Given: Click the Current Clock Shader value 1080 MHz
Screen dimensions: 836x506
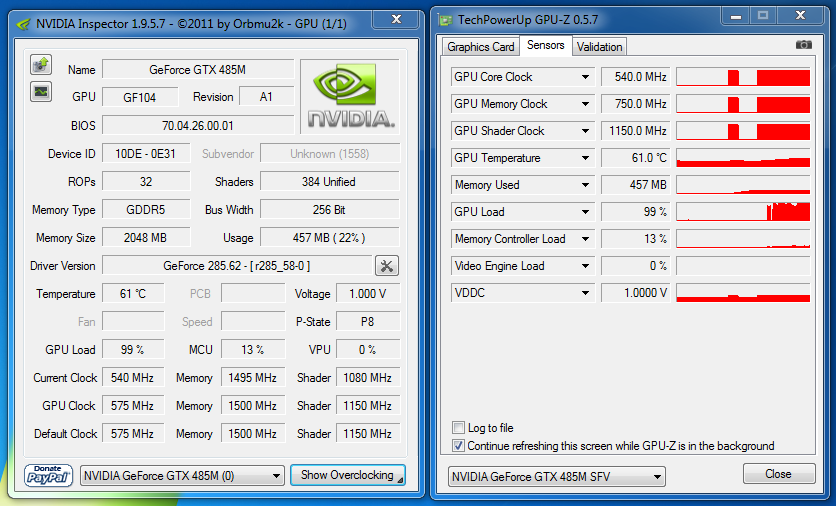Looking at the screenshot, I should [x=368, y=378].
